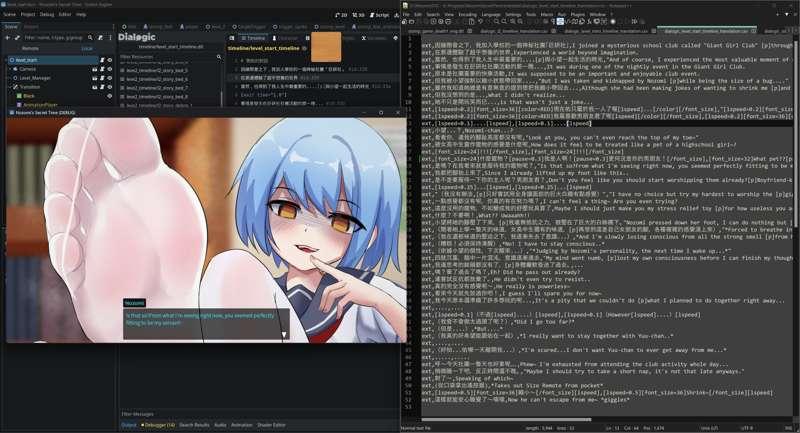The height and width of the screenshot is (433, 800).
Task: Open the Shader Editor bottom panel
Action: (x=271, y=425)
